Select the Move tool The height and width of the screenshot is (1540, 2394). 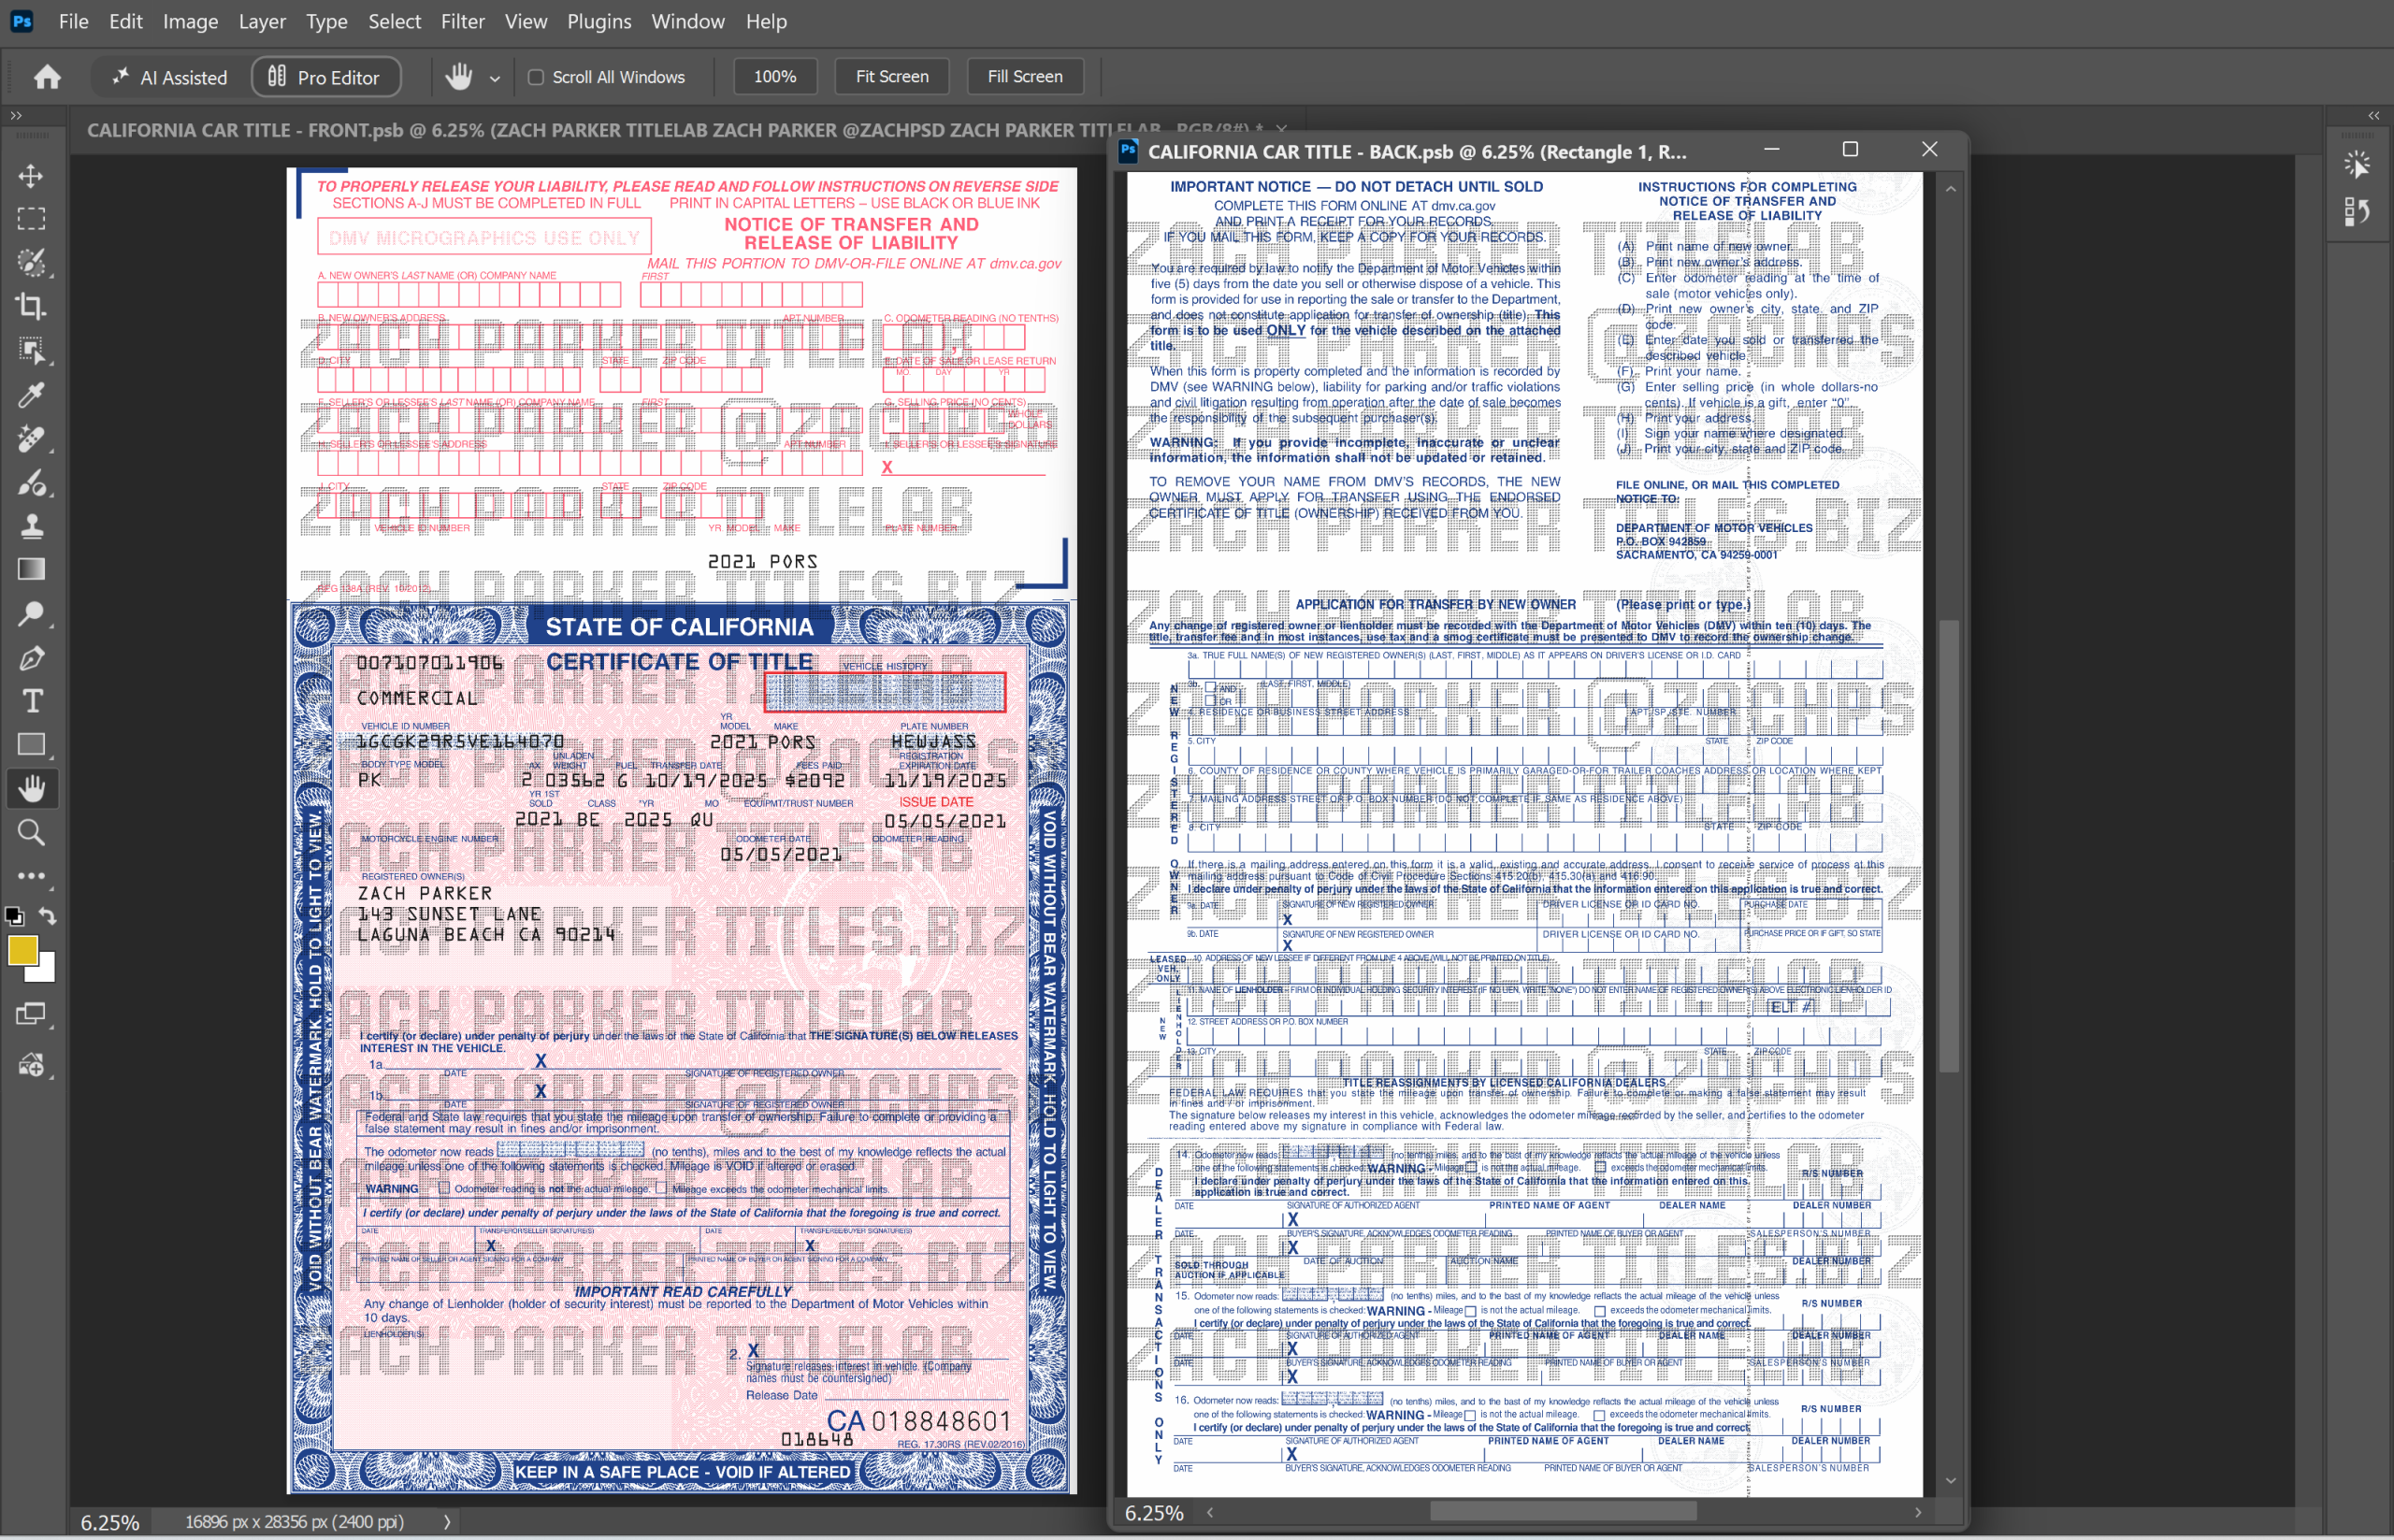(x=31, y=176)
